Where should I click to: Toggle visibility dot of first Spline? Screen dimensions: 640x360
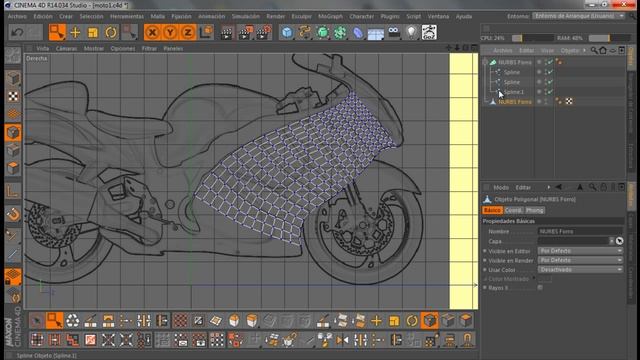point(539,72)
